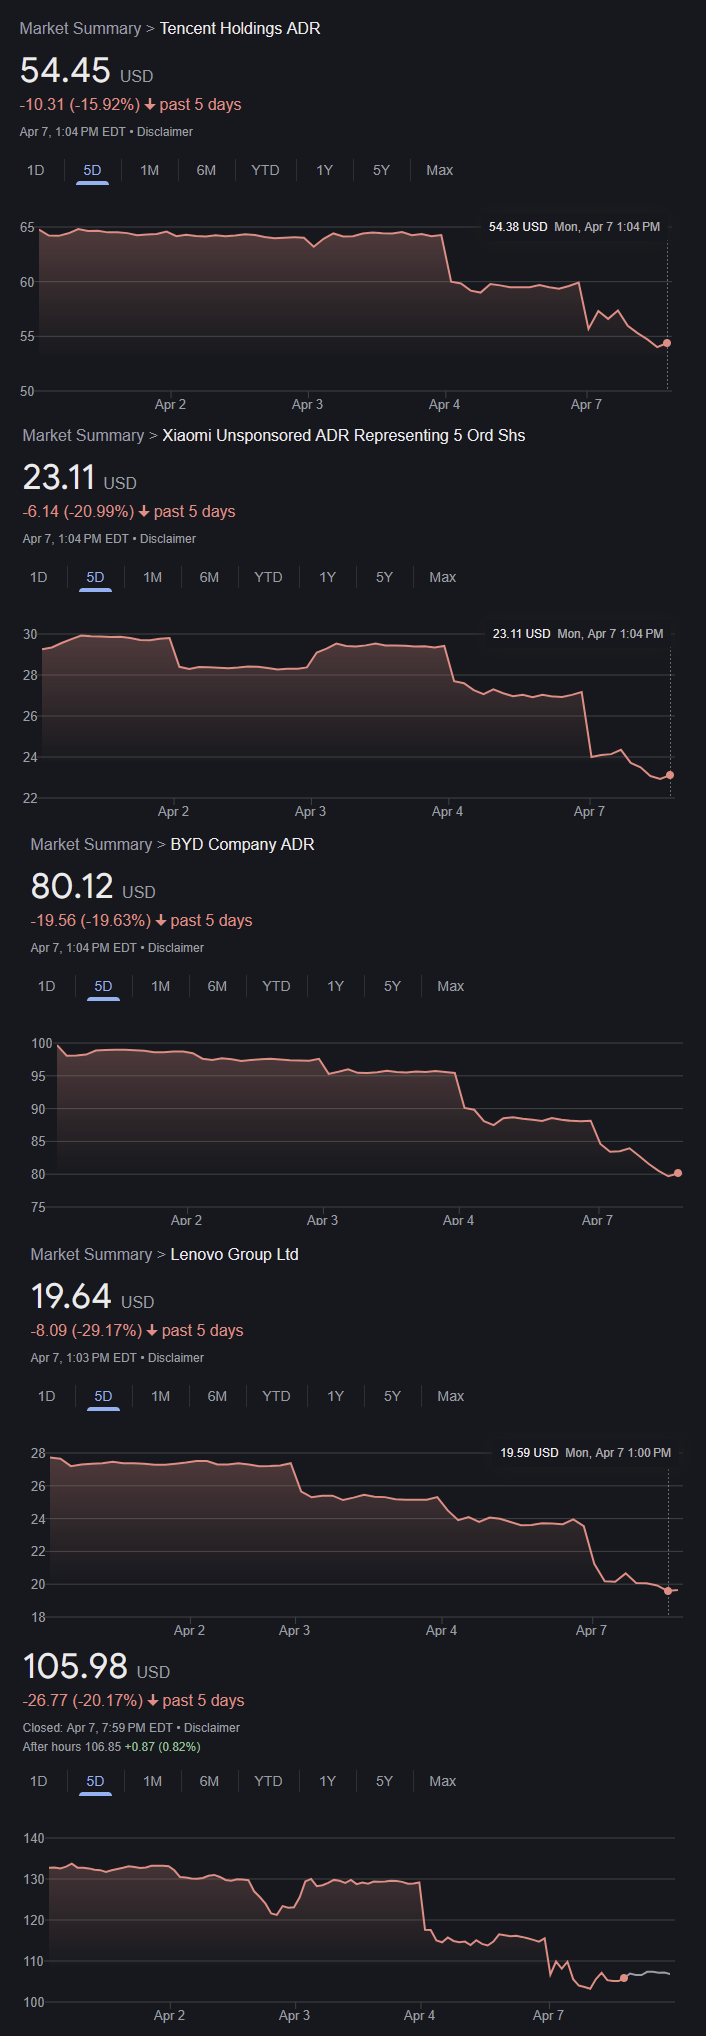This screenshot has width=706, height=2036.
Task: Show Max history for BYD Company
Action: pyautogui.click(x=451, y=986)
